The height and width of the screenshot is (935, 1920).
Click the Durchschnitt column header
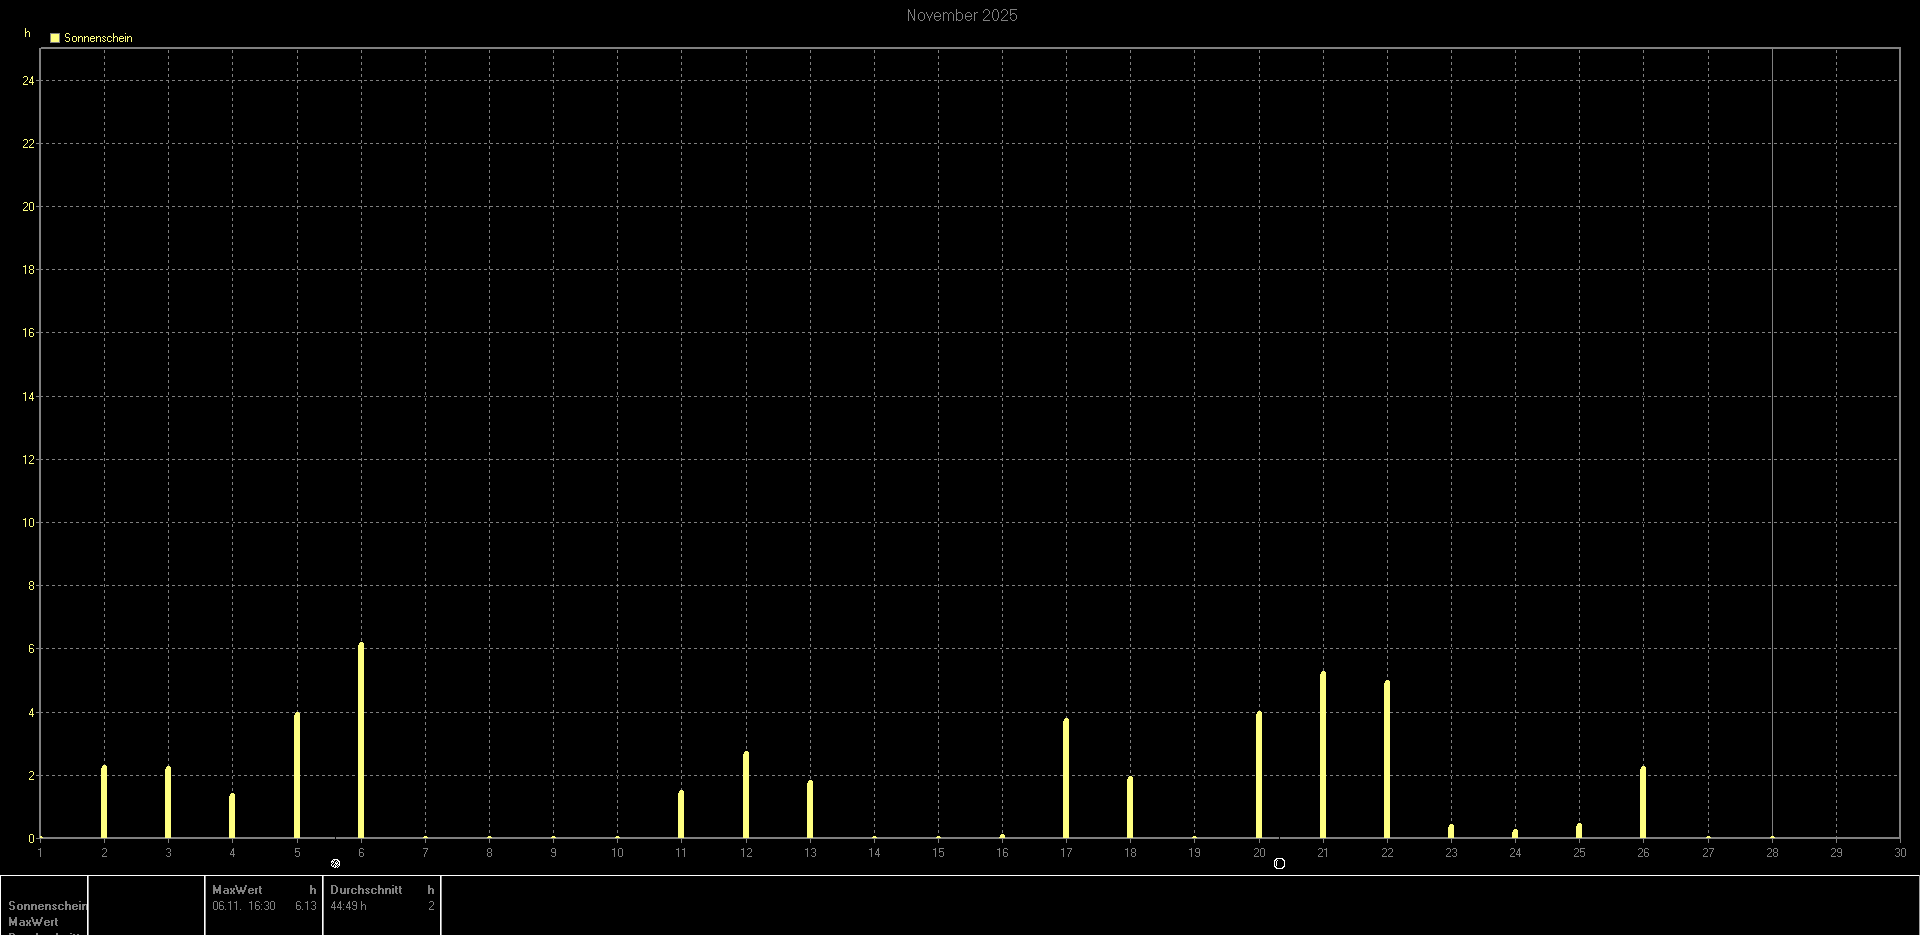366,889
